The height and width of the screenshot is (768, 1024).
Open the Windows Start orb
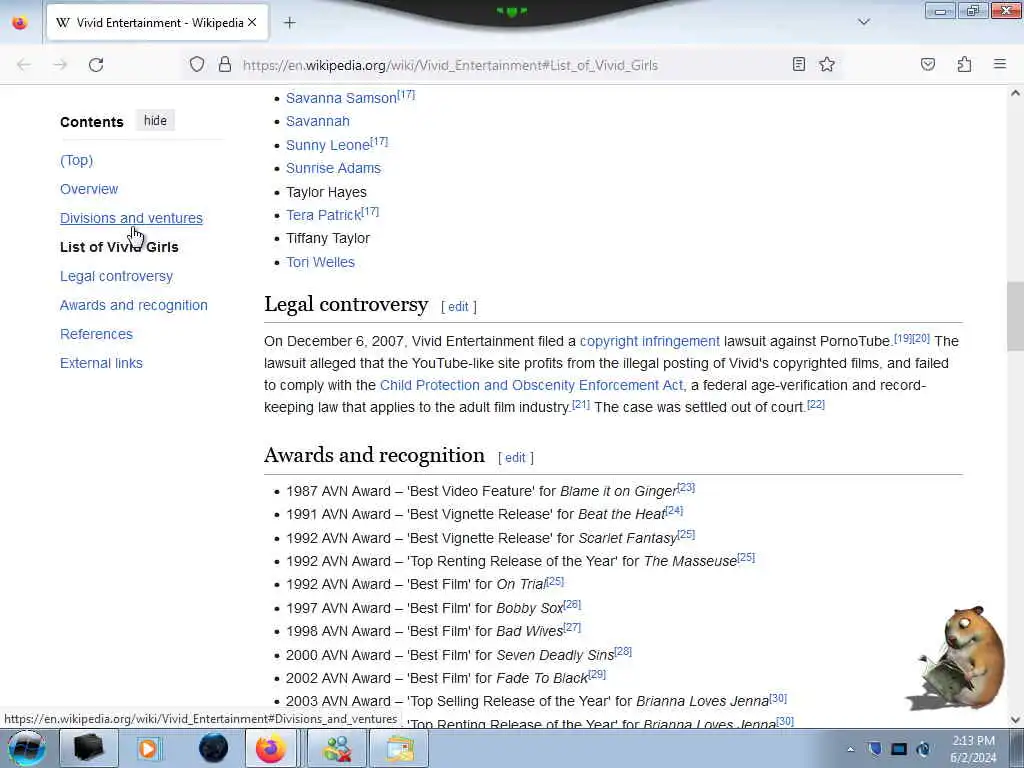coord(27,748)
